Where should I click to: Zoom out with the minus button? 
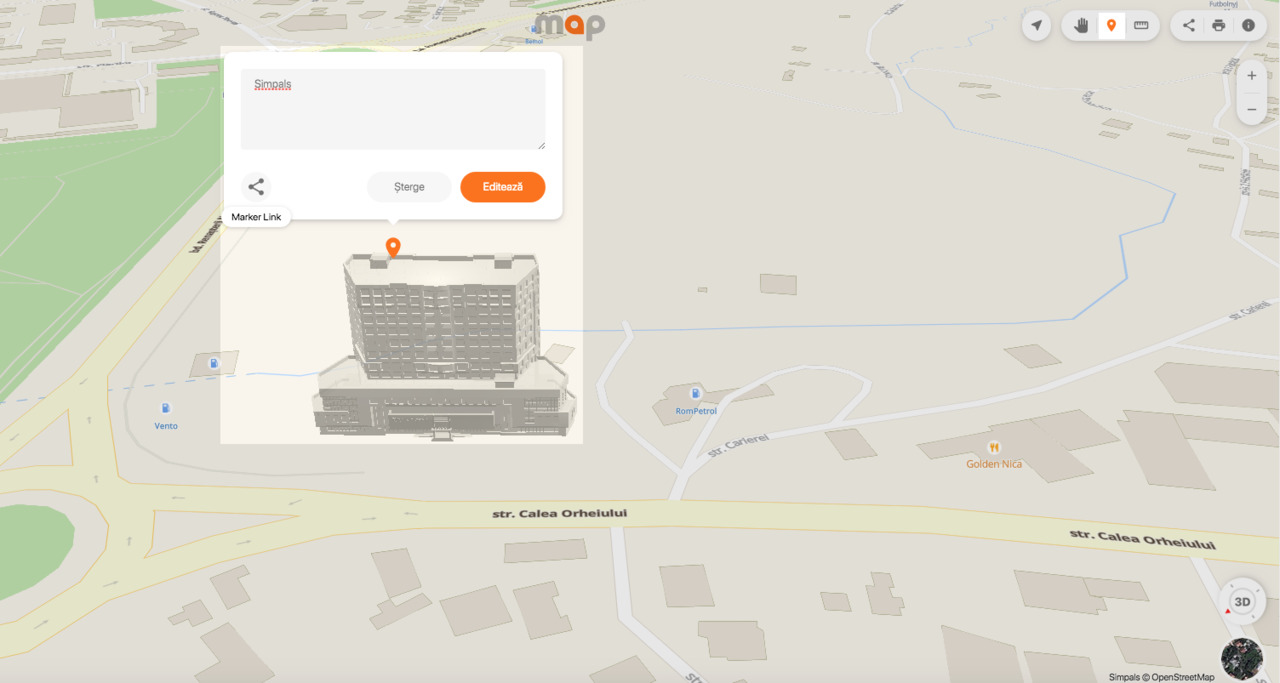[x=1252, y=109]
